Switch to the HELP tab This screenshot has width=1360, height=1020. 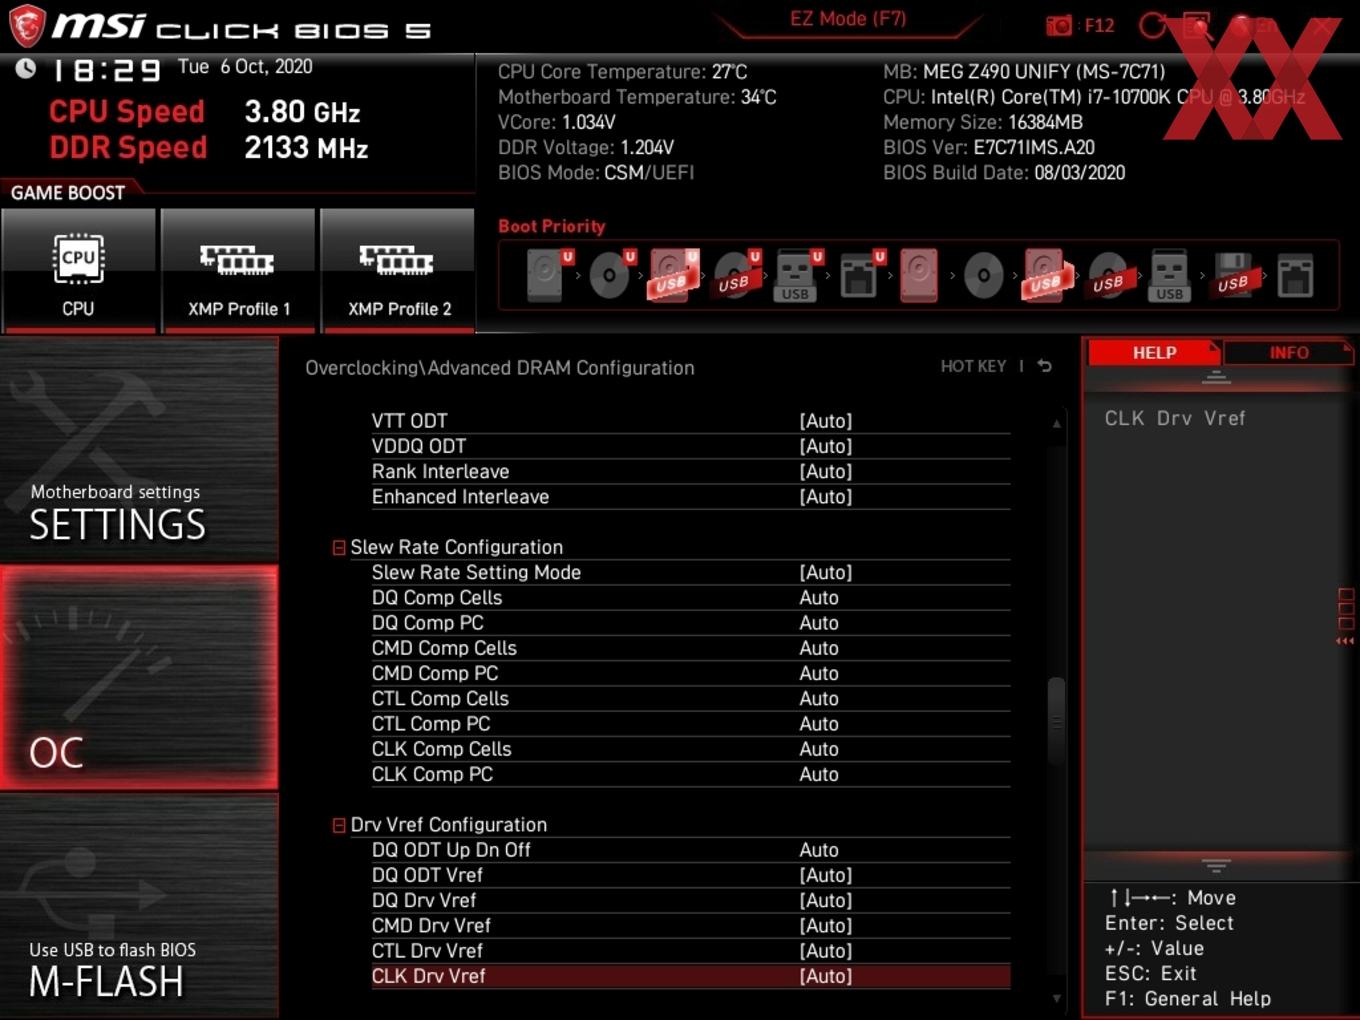[x=1154, y=352]
